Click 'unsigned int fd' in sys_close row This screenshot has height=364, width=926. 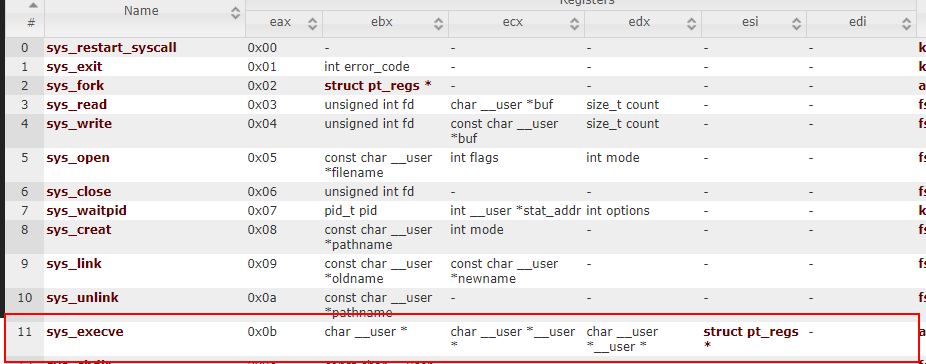369,191
